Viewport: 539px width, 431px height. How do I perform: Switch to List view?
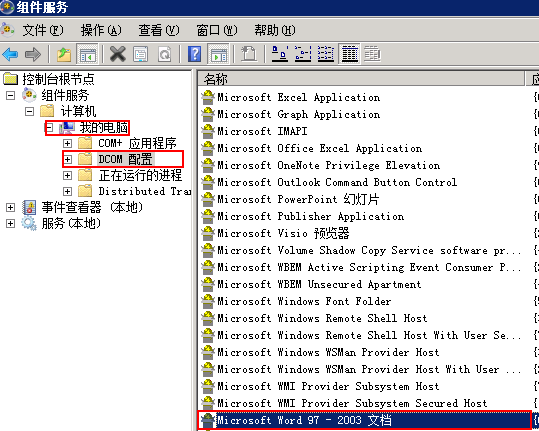[326, 54]
